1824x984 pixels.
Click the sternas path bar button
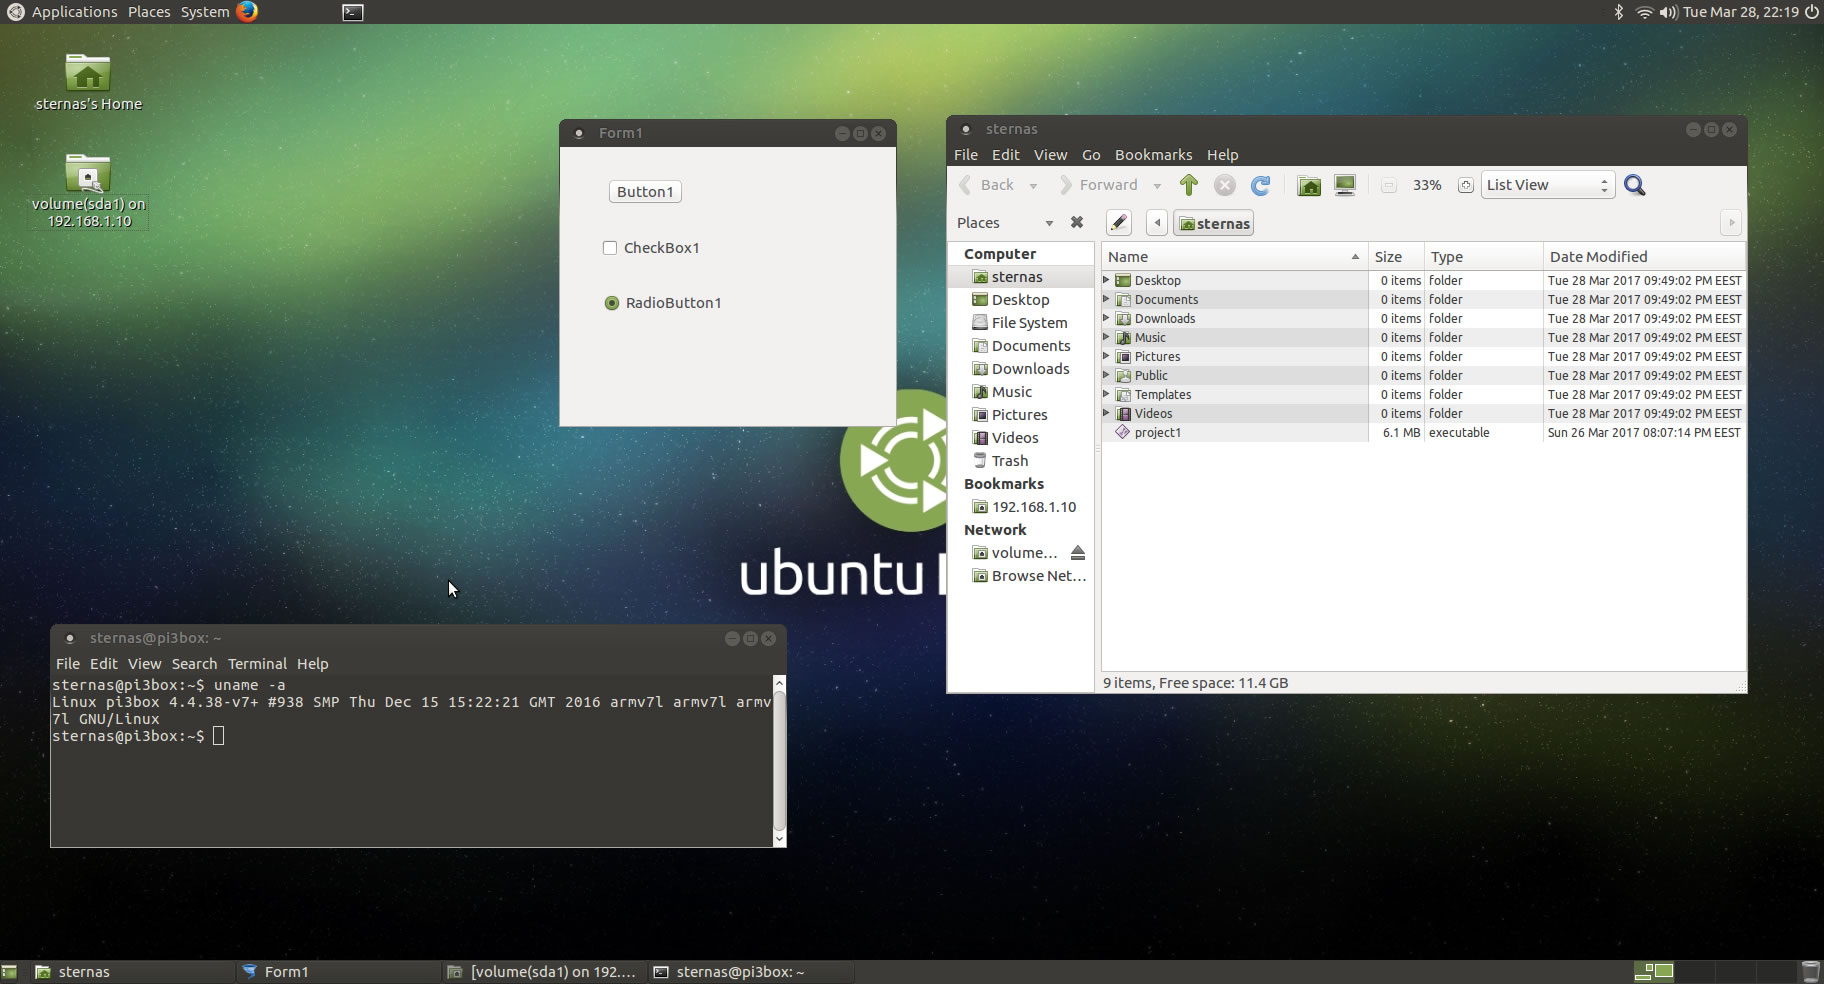click(1214, 223)
